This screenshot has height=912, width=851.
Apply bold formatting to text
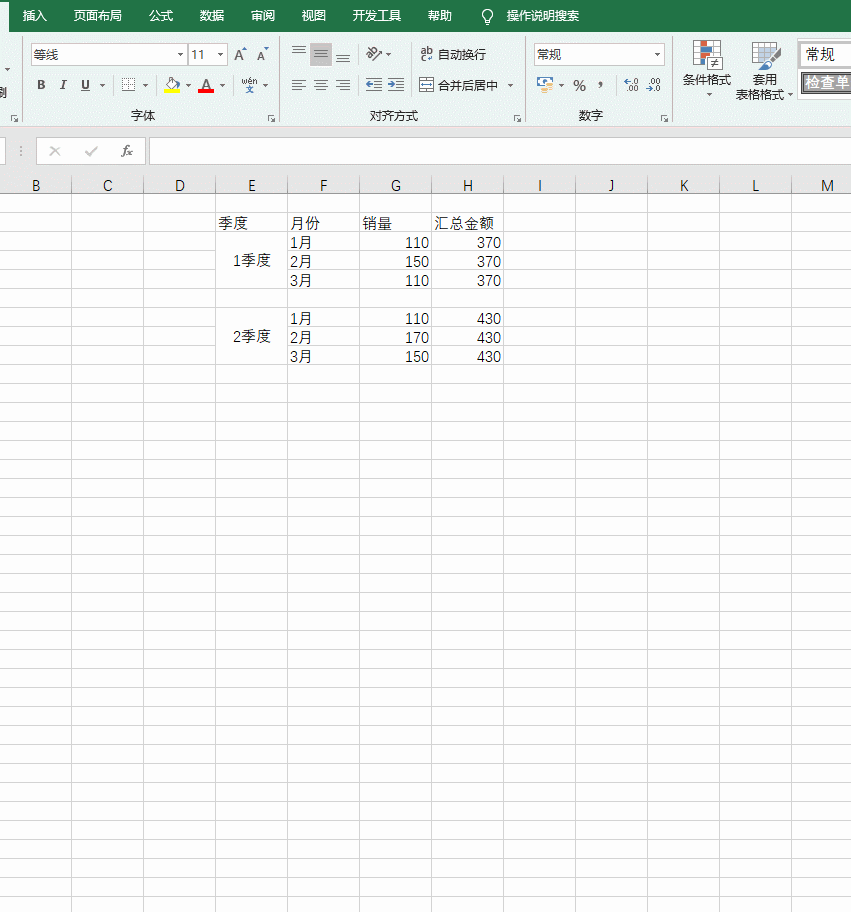pos(41,85)
